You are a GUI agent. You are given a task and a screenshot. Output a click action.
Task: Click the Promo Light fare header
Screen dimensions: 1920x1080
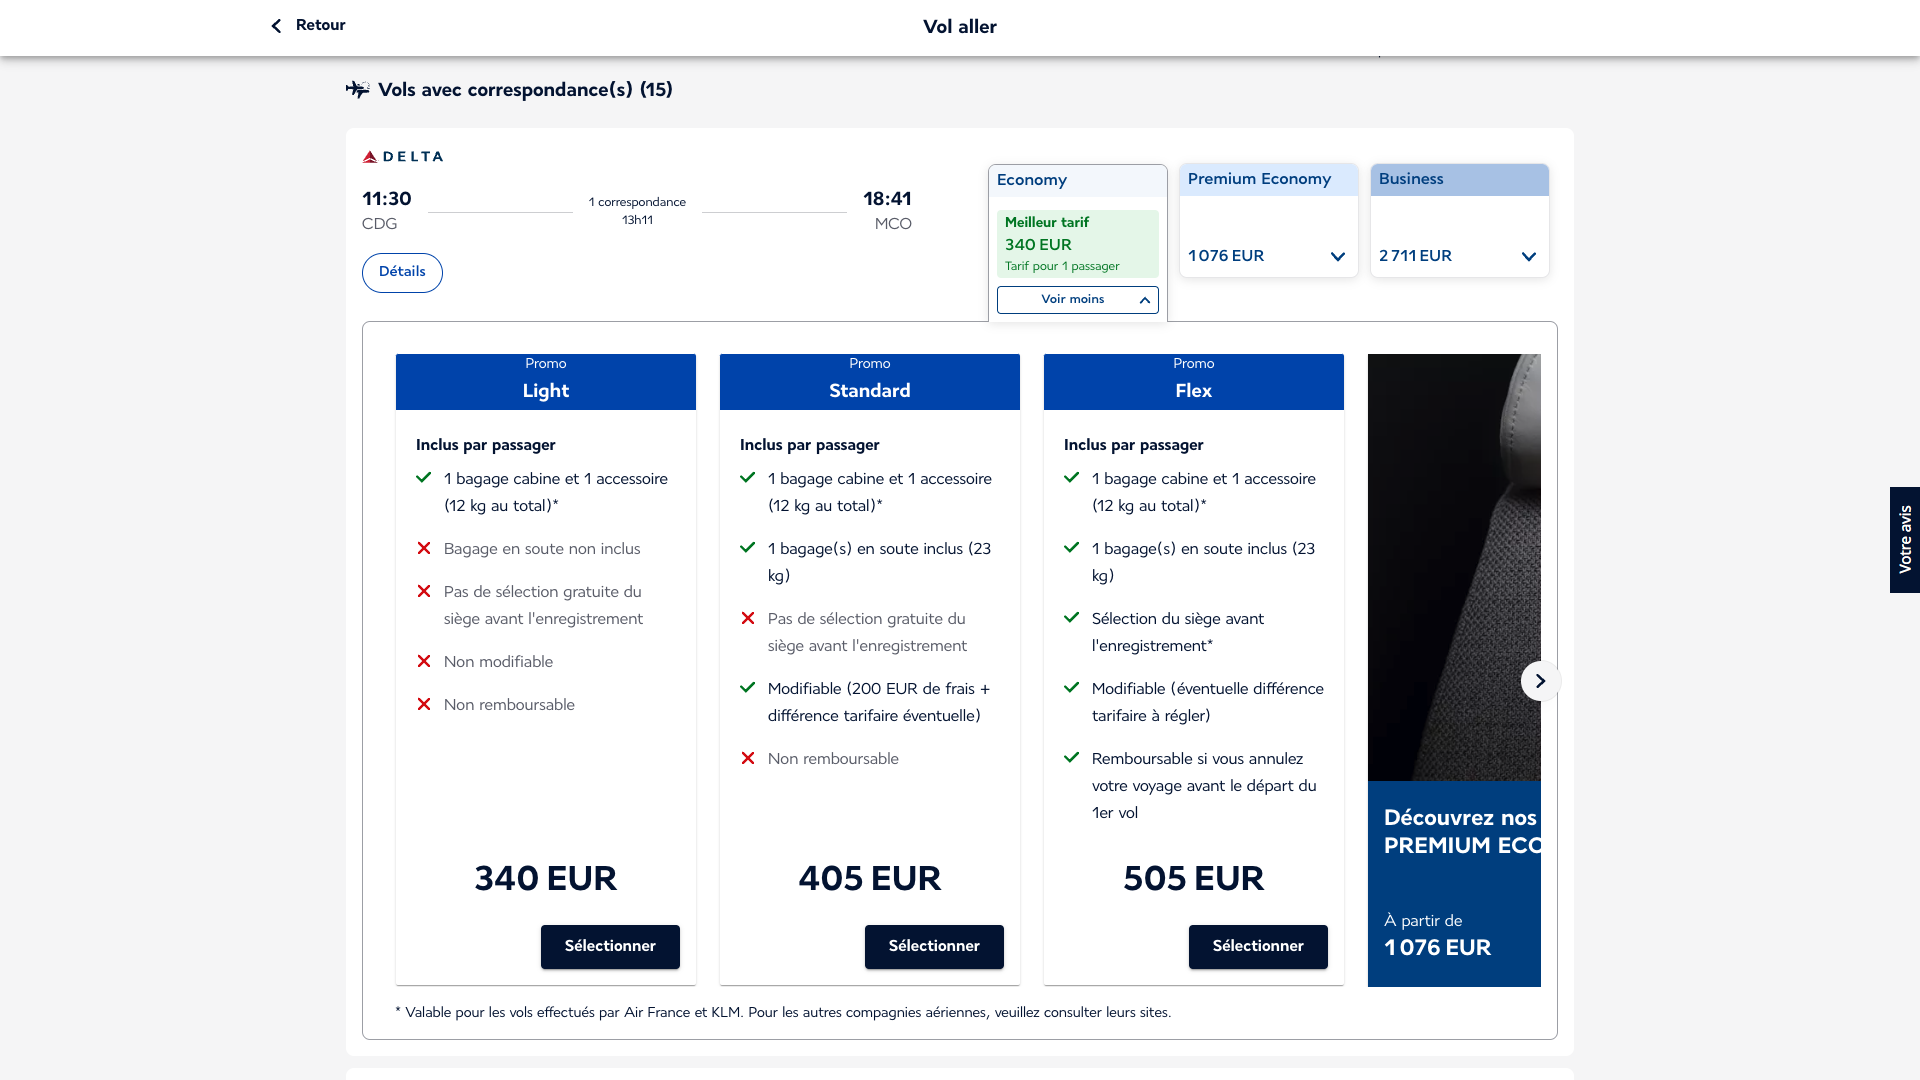click(x=546, y=382)
